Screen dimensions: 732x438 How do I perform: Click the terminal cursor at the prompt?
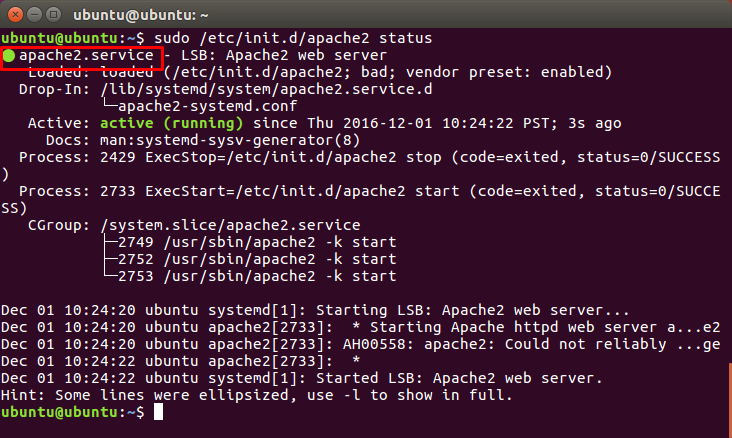click(x=158, y=412)
